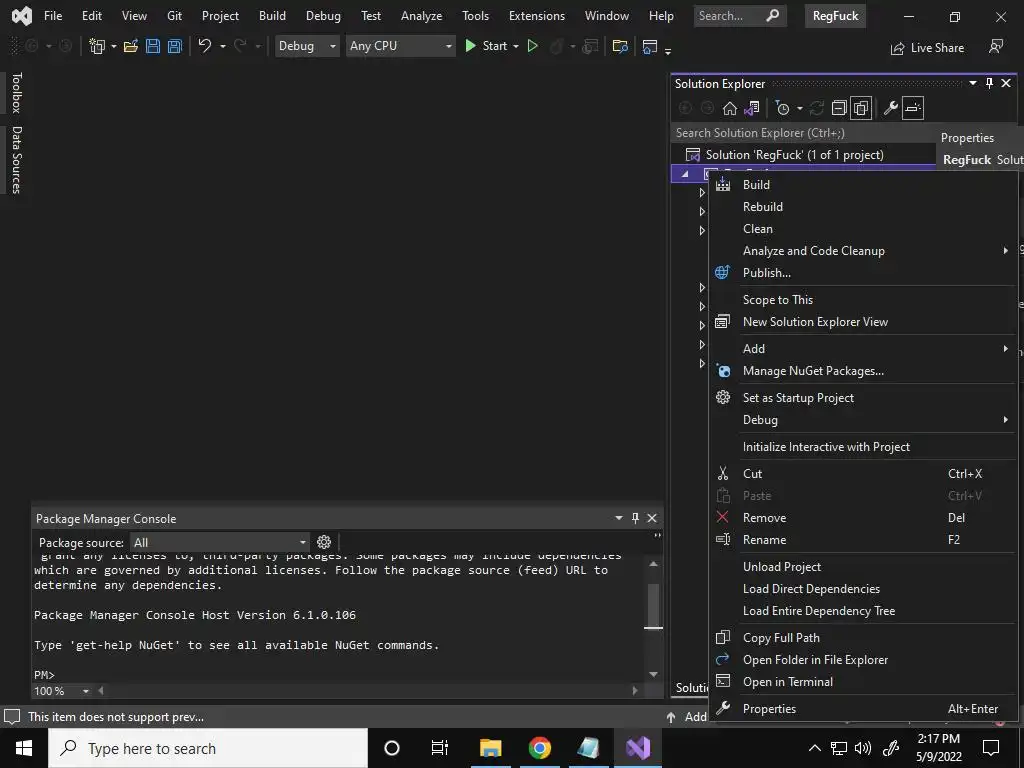Toggle Preview Selected Items icon
This screenshot has height=768, width=1024.
[x=913, y=108]
